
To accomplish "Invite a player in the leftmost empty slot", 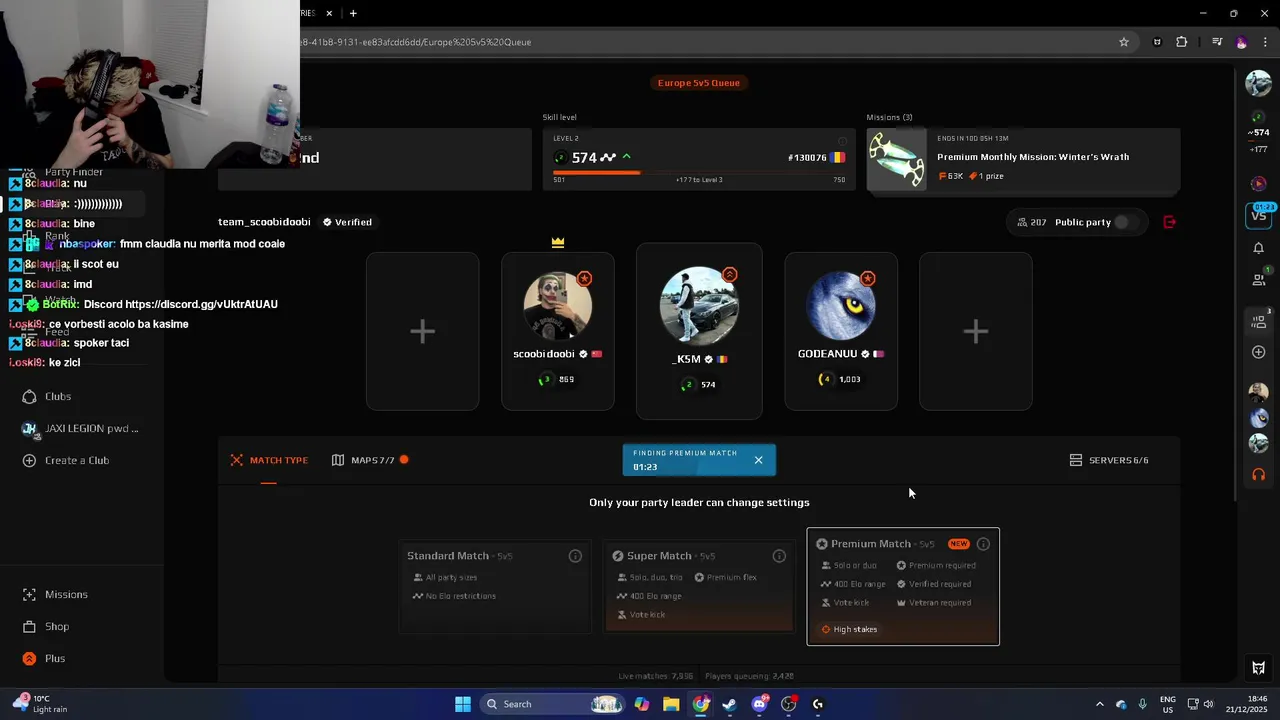I will click(422, 331).
